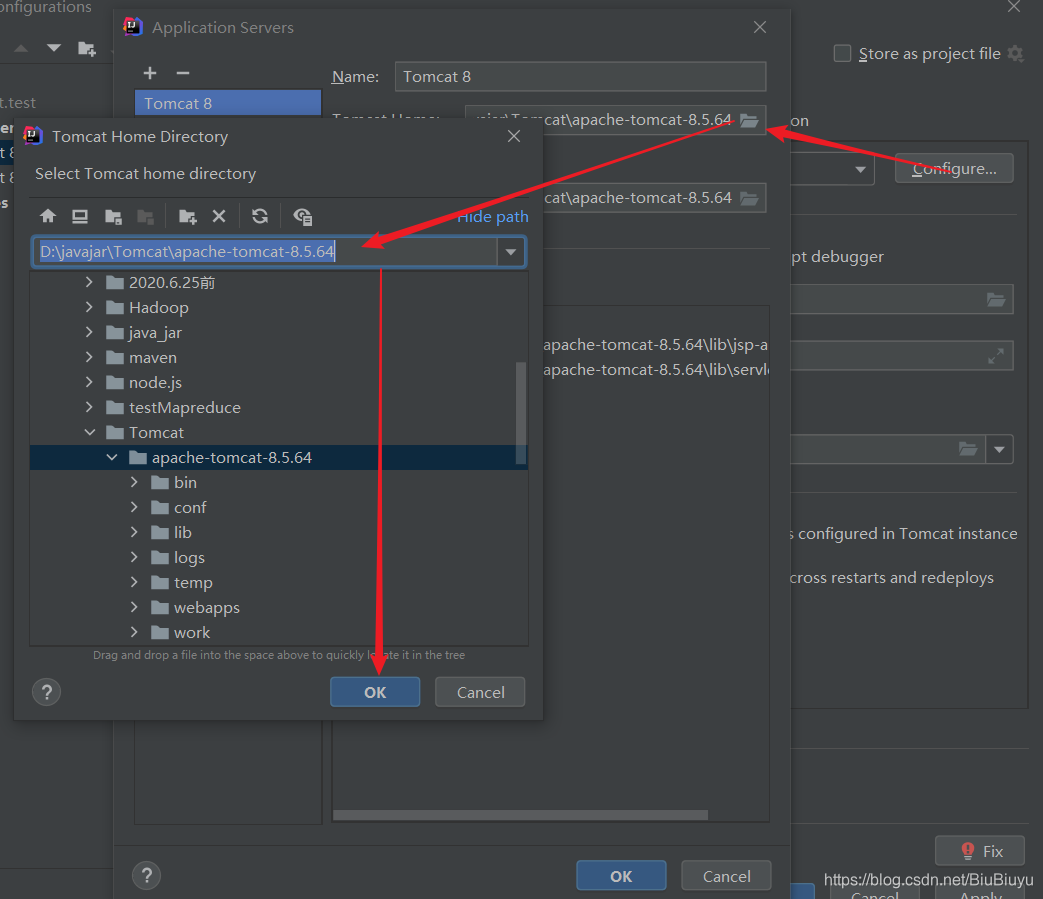The height and width of the screenshot is (899, 1043).
Task: Browse Tomcat base directory folder icon
Action: pyautogui.click(x=749, y=198)
